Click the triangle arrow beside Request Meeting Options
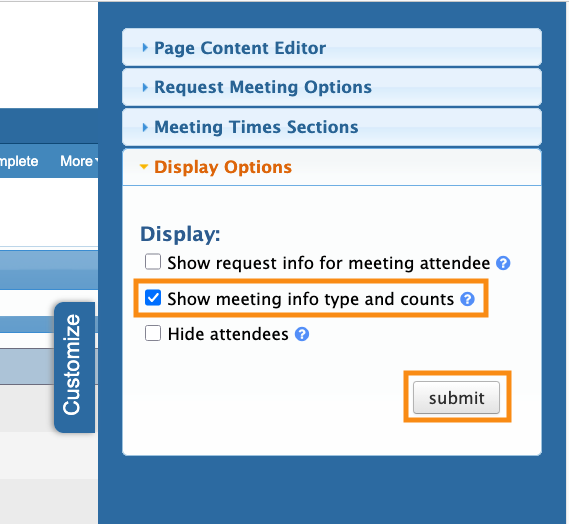 145,87
